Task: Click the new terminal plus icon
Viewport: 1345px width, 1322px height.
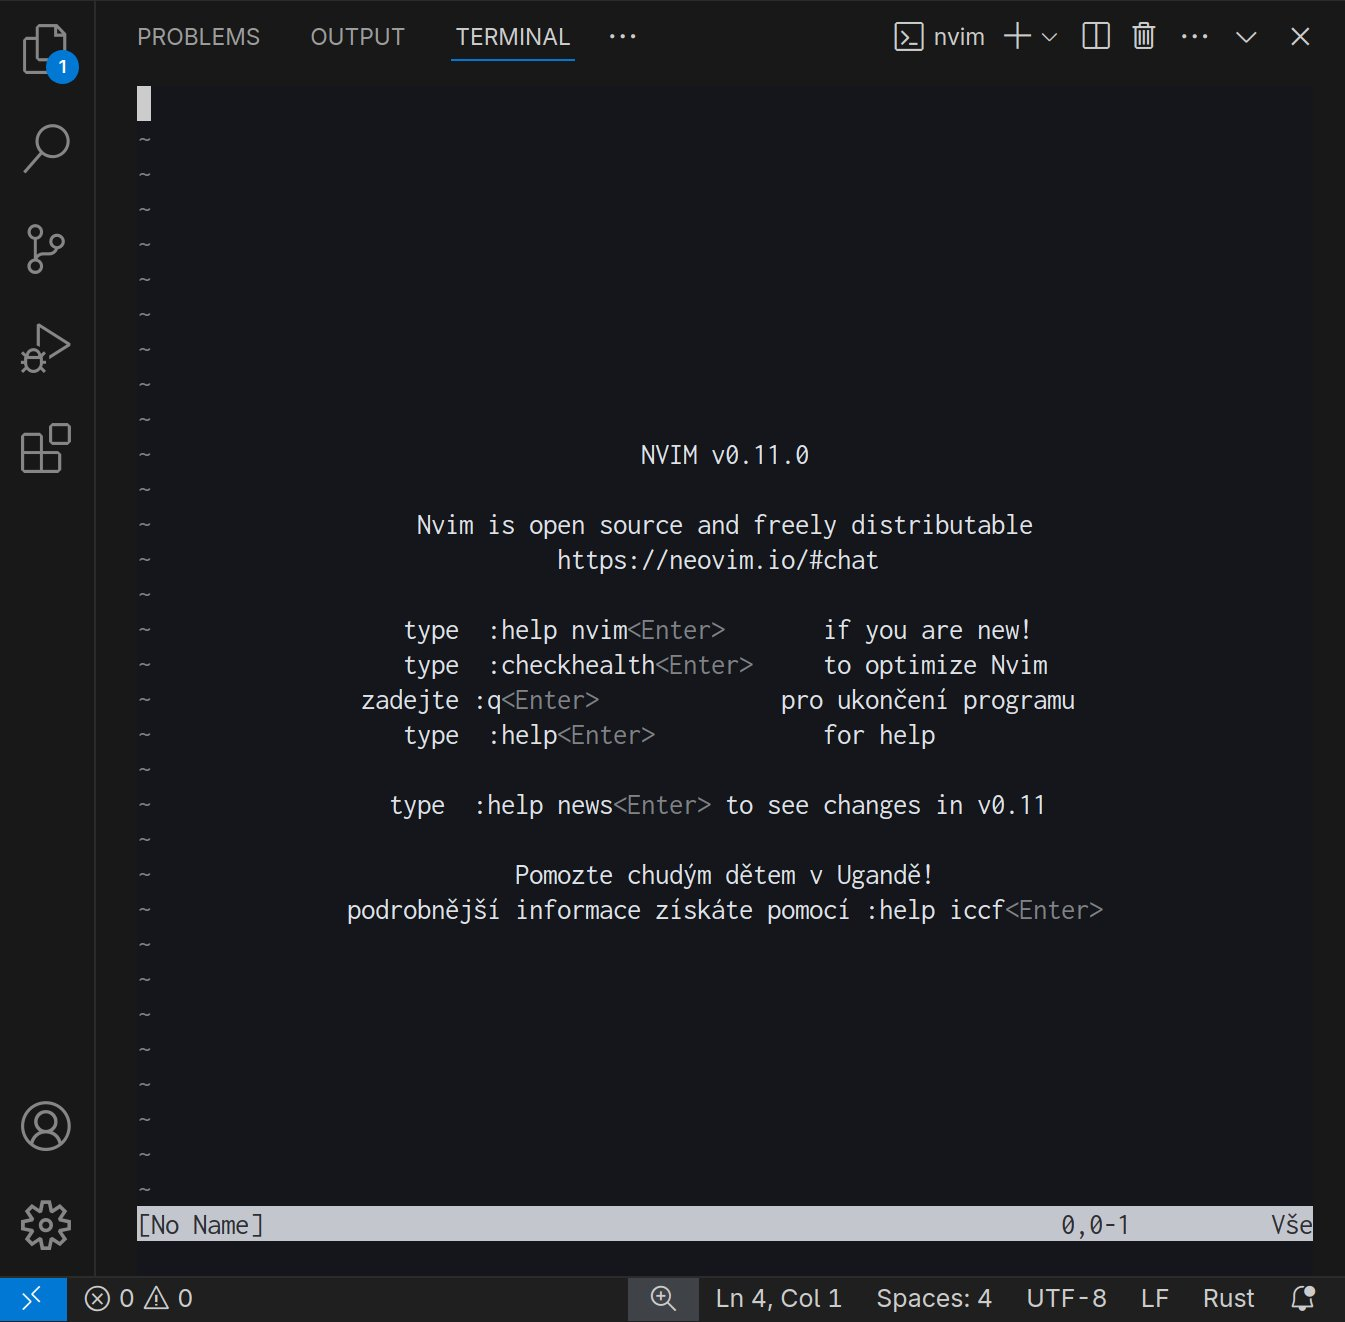Action: click(x=1017, y=37)
